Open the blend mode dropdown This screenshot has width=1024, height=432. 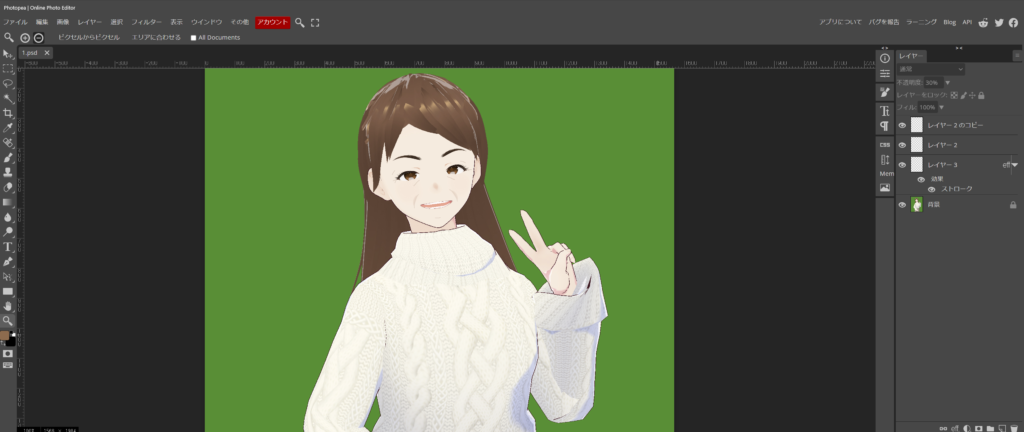click(x=931, y=69)
